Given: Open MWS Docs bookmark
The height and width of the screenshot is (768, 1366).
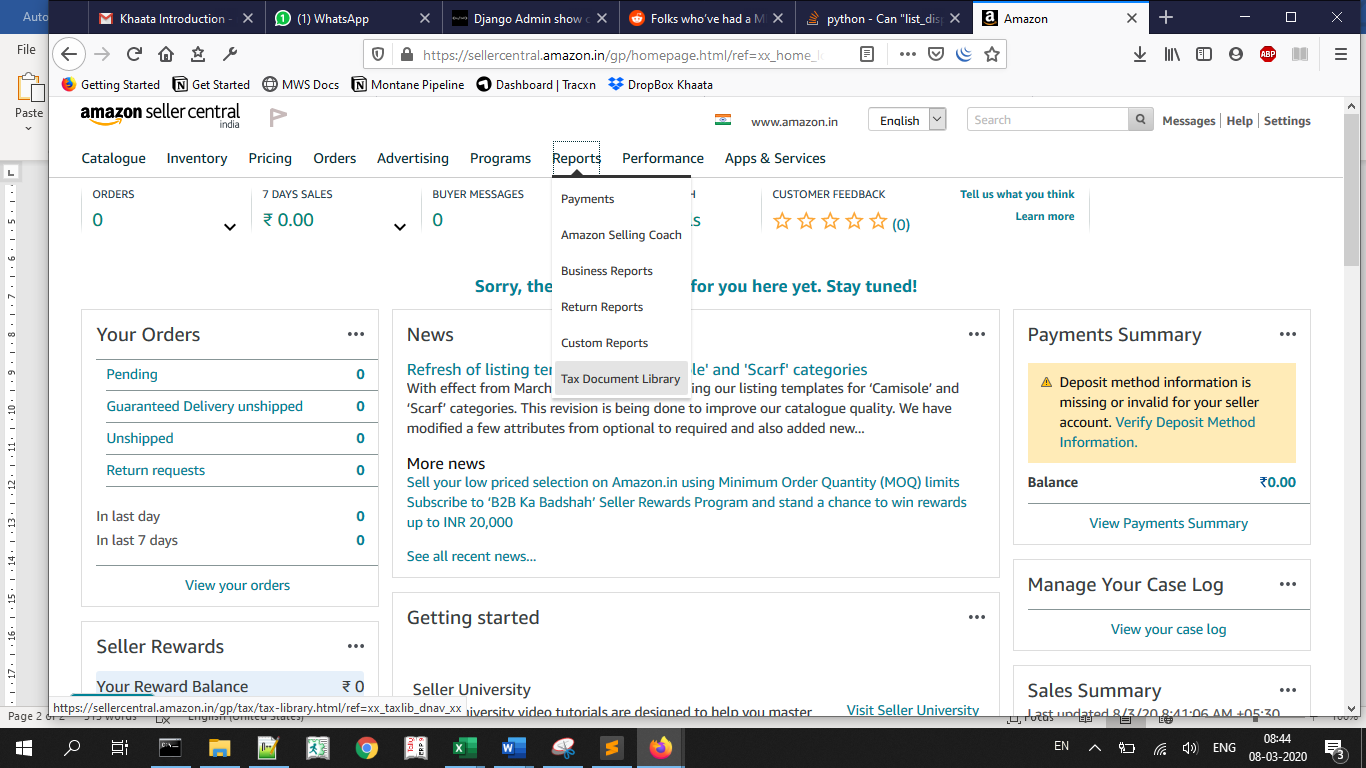Looking at the screenshot, I should 300,85.
